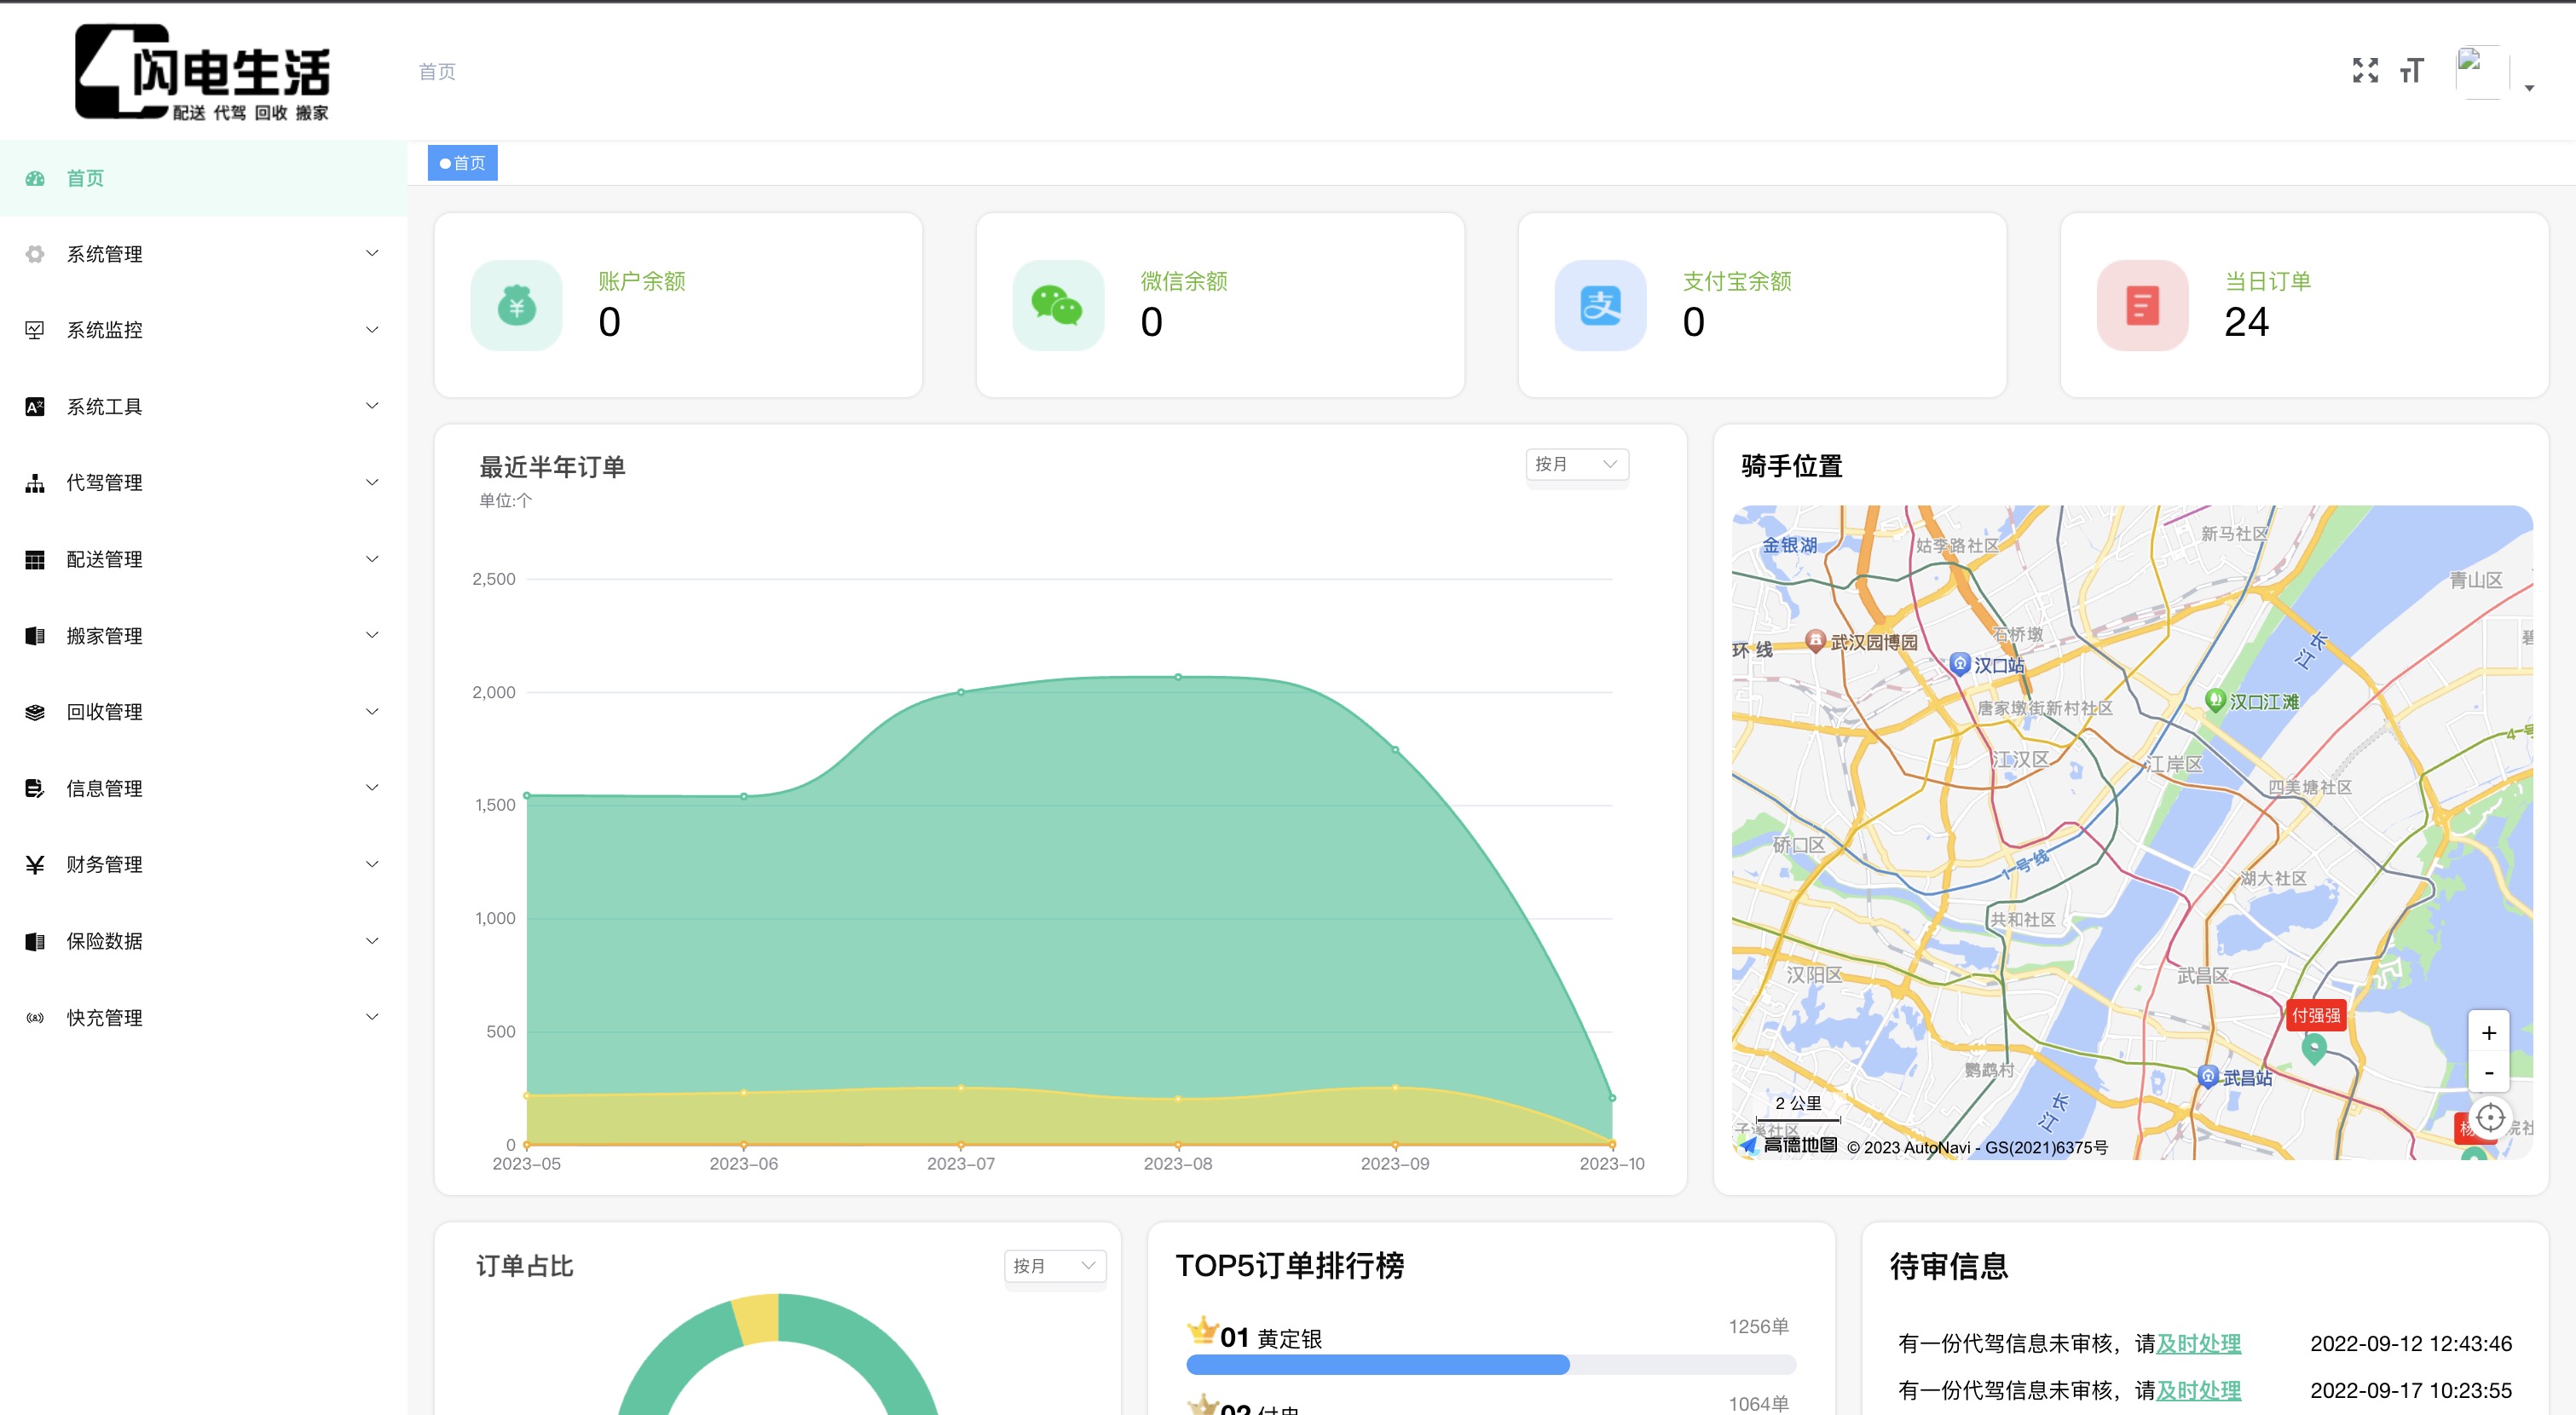Open the 财务管理 menu
2576x1415 pixels.
(203, 865)
